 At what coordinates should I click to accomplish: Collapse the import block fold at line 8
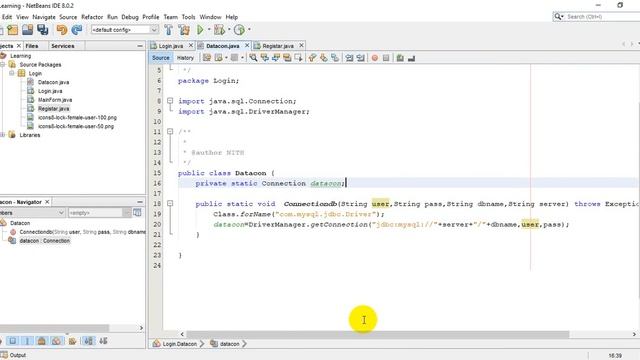[x=170, y=101]
